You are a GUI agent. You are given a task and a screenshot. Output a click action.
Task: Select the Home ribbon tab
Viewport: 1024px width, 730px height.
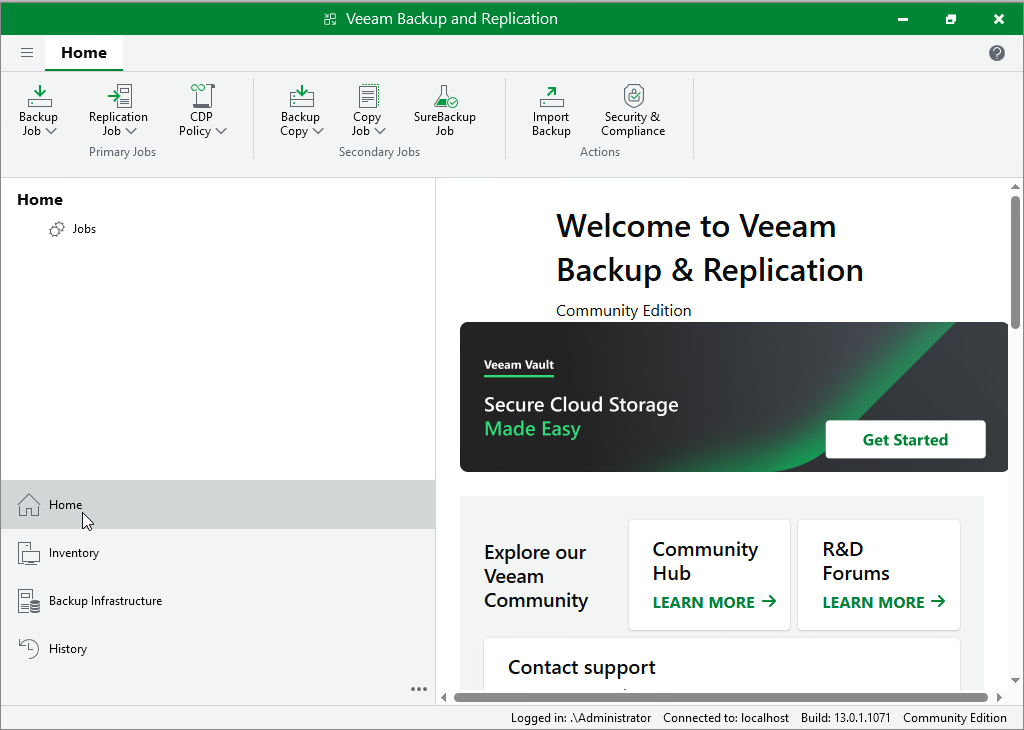[x=84, y=53]
